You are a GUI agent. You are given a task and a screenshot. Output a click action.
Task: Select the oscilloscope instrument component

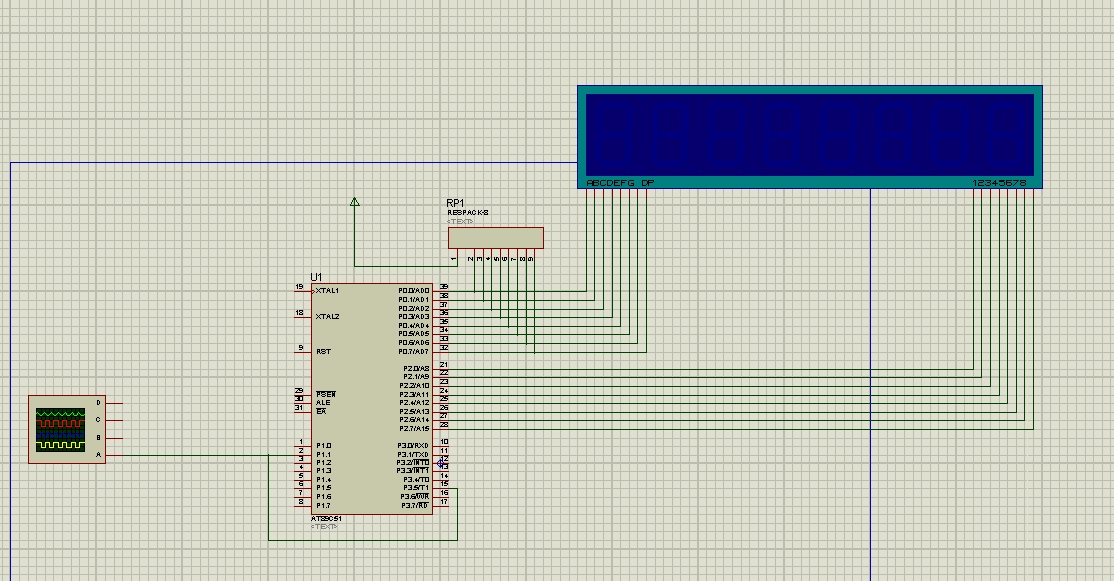coord(67,430)
